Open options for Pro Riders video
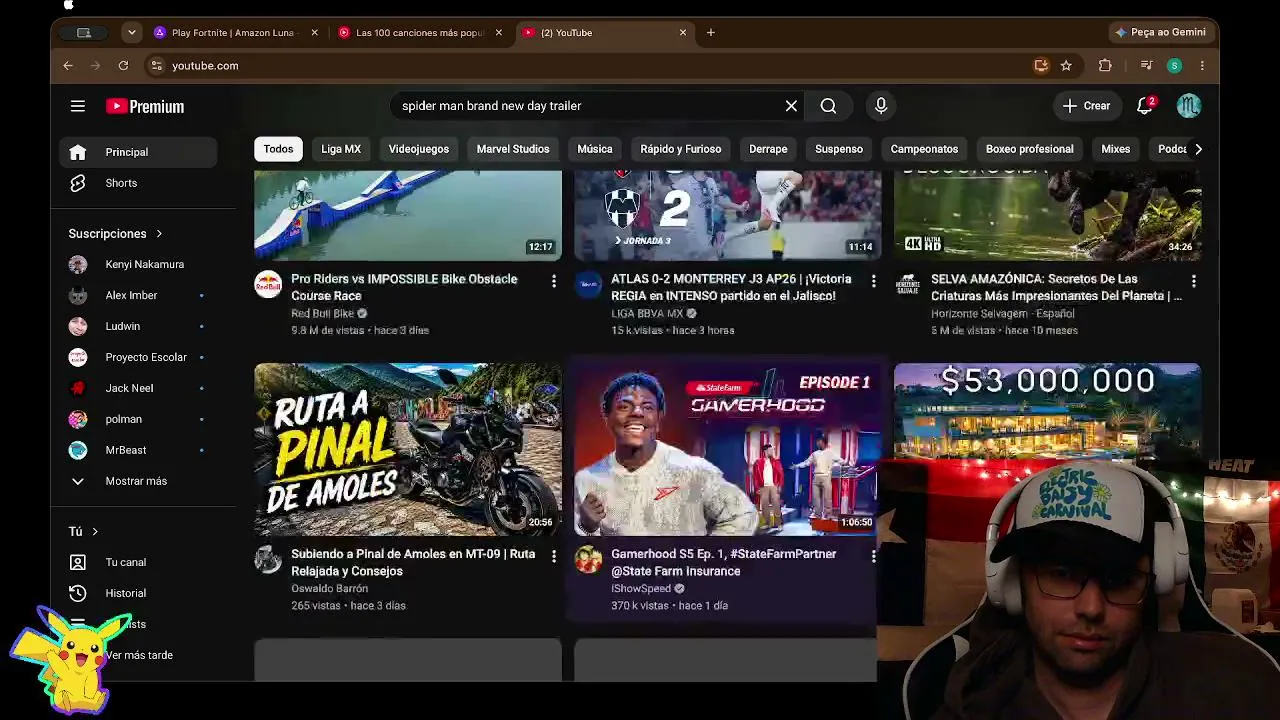Viewport: 1280px width, 720px height. coord(553,282)
